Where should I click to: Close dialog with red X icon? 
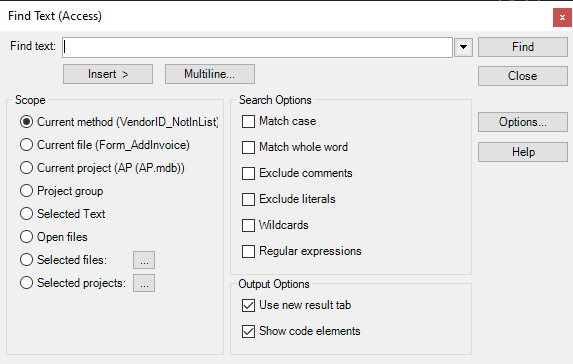pyautogui.click(x=562, y=18)
